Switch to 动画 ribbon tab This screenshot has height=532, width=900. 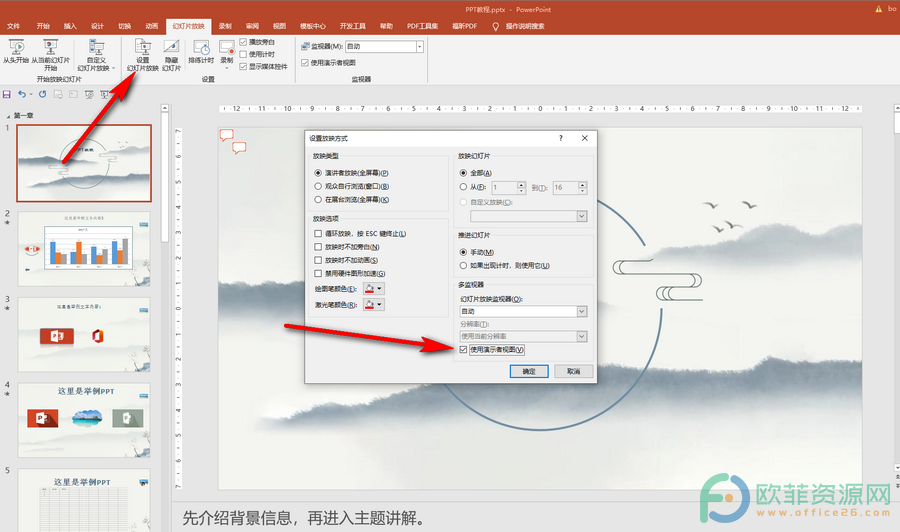(x=152, y=26)
